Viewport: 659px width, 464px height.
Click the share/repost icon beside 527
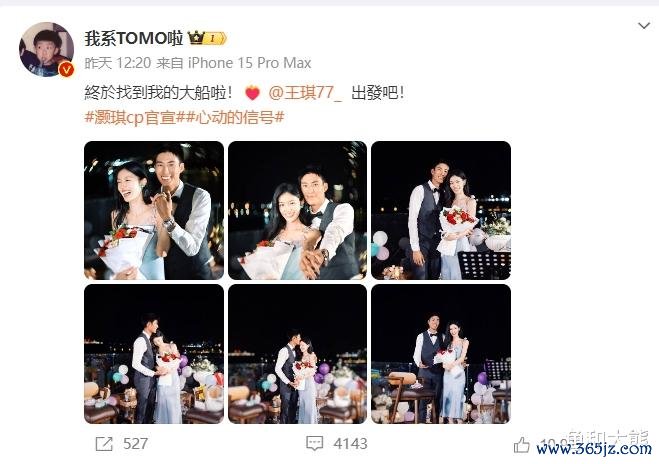104,444
